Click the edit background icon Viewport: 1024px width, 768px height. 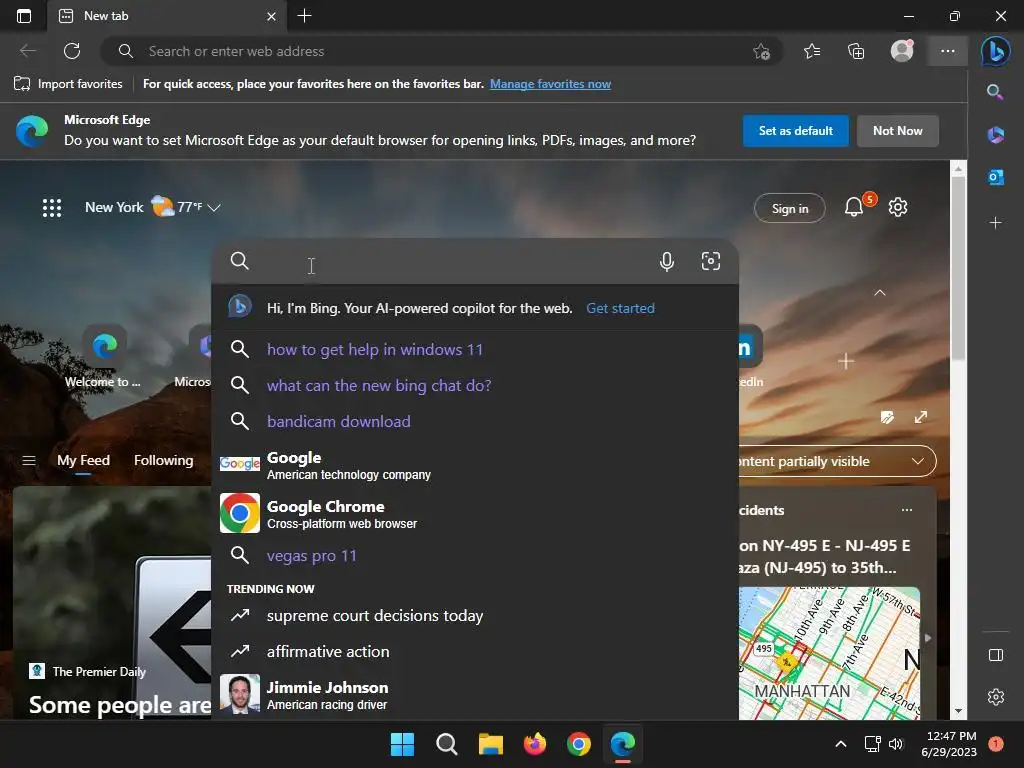point(887,417)
